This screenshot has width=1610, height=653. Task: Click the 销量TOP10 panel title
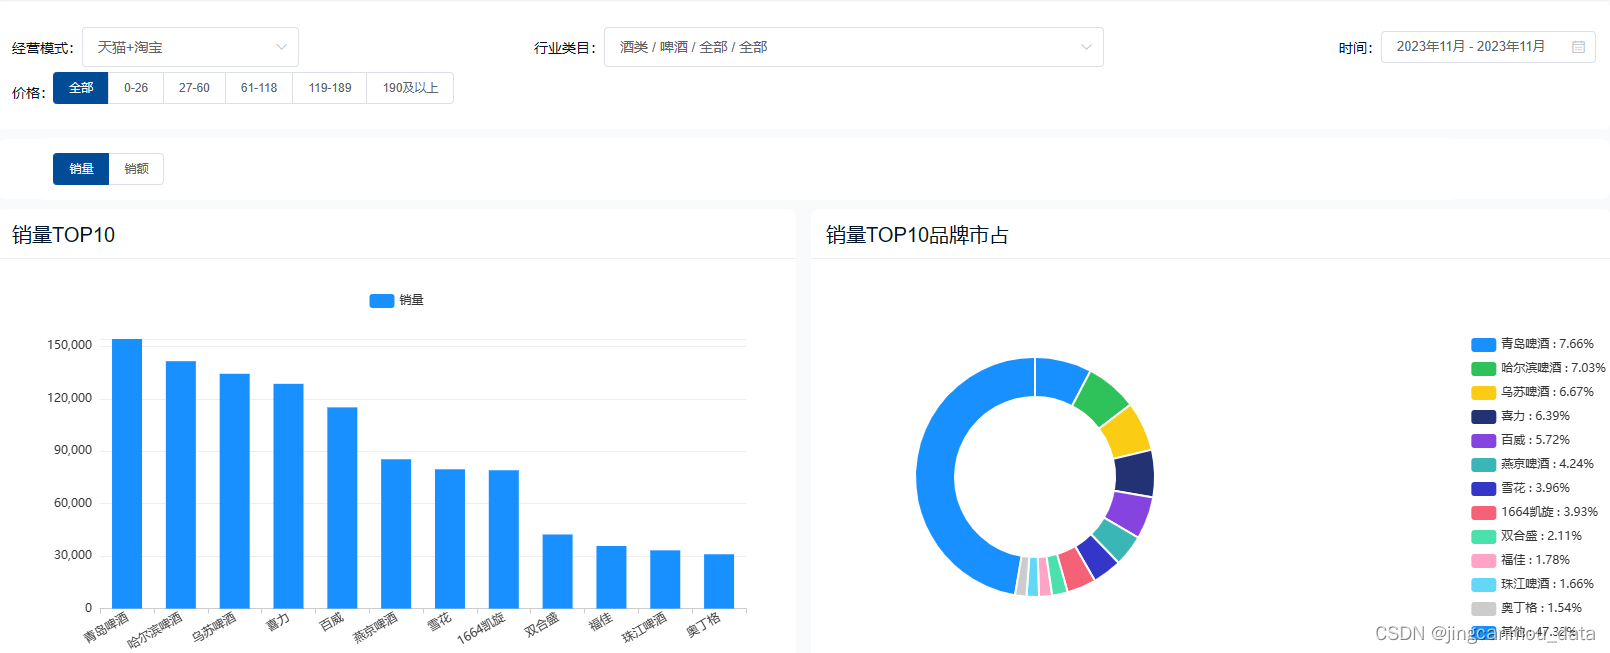(63, 235)
